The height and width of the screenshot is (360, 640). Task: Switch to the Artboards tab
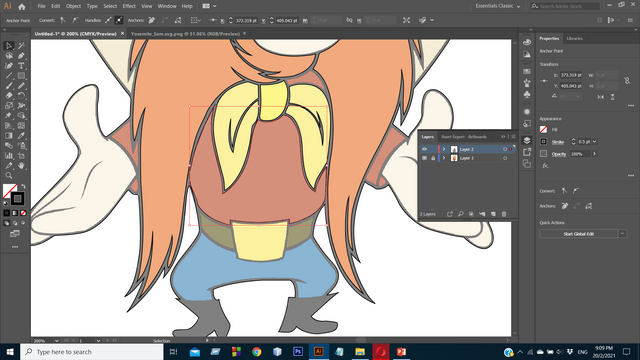click(478, 137)
